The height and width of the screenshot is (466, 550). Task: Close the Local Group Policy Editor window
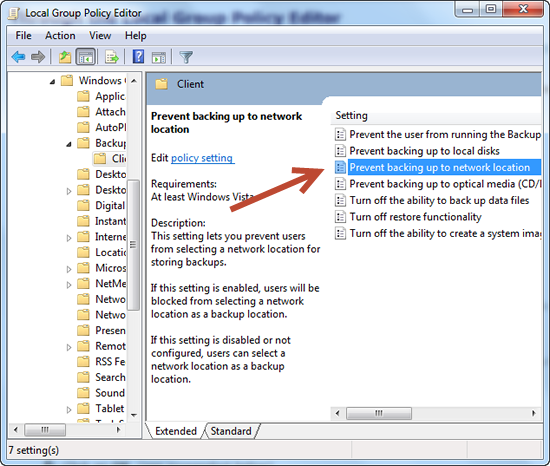[523, 9]
